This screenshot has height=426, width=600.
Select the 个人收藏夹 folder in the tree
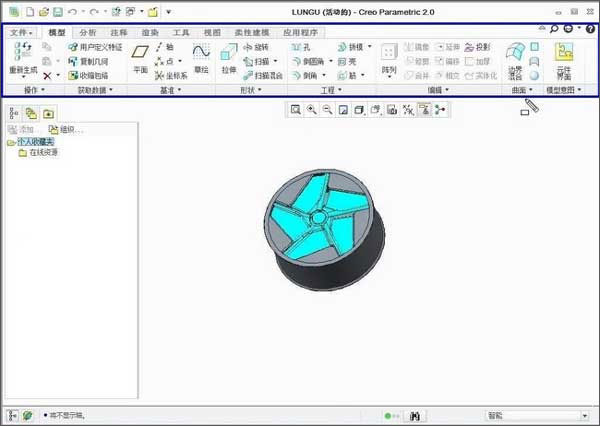tap(36, 142)
